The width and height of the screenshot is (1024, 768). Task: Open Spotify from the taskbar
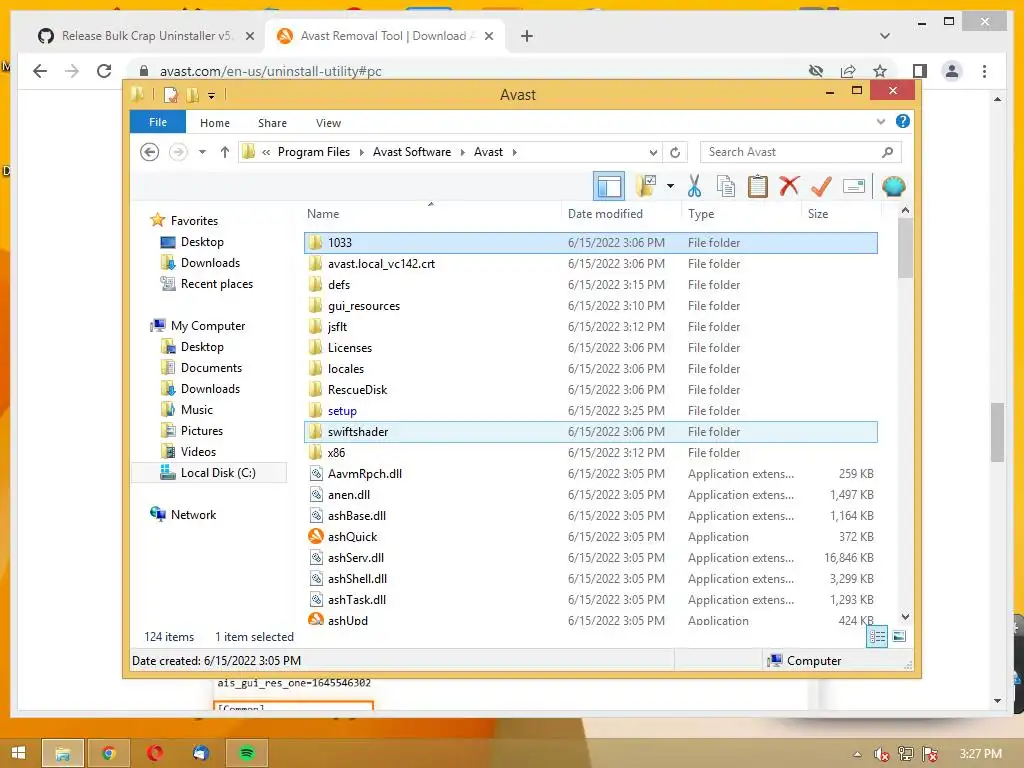[x=247, y=753]
